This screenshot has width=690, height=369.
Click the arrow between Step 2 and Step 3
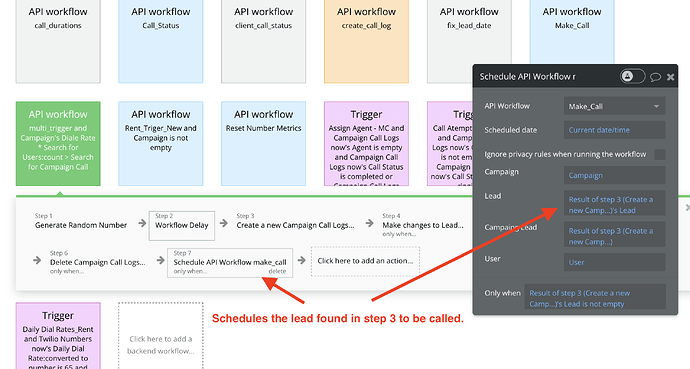click(x=224, y=223)
